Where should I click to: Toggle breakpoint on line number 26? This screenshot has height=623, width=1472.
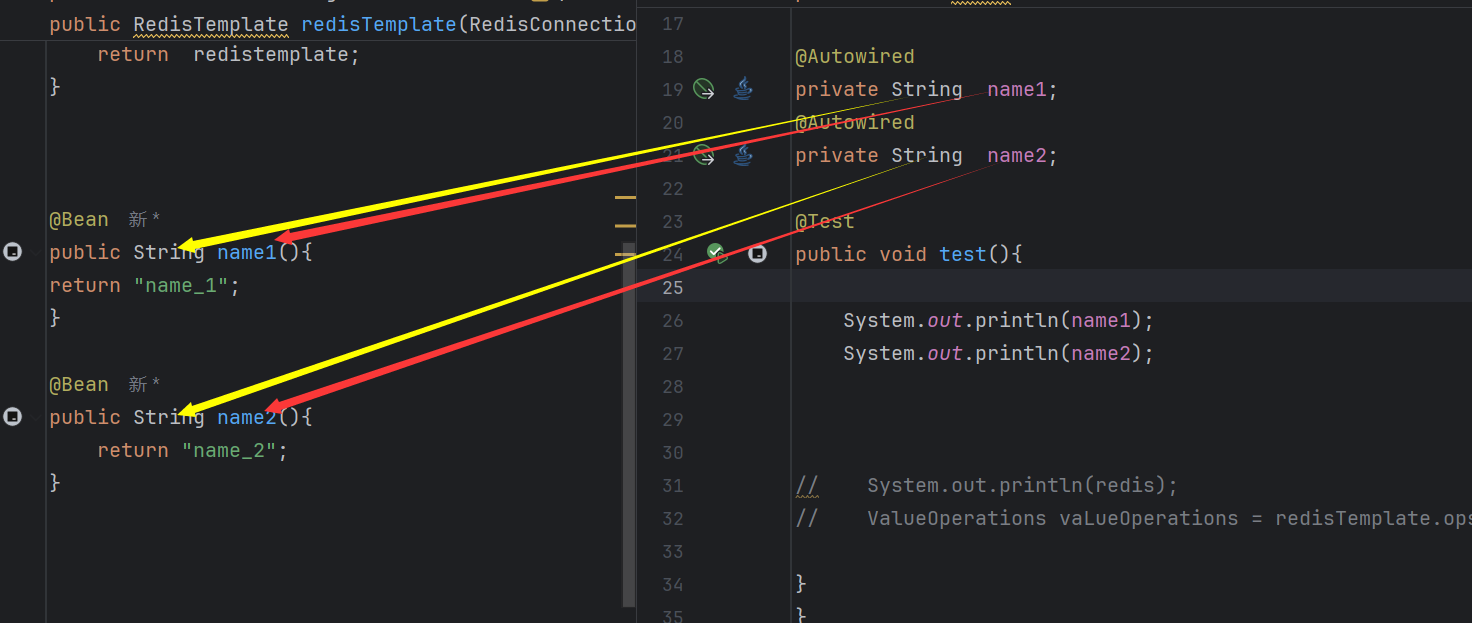click(x=673, y=321)
